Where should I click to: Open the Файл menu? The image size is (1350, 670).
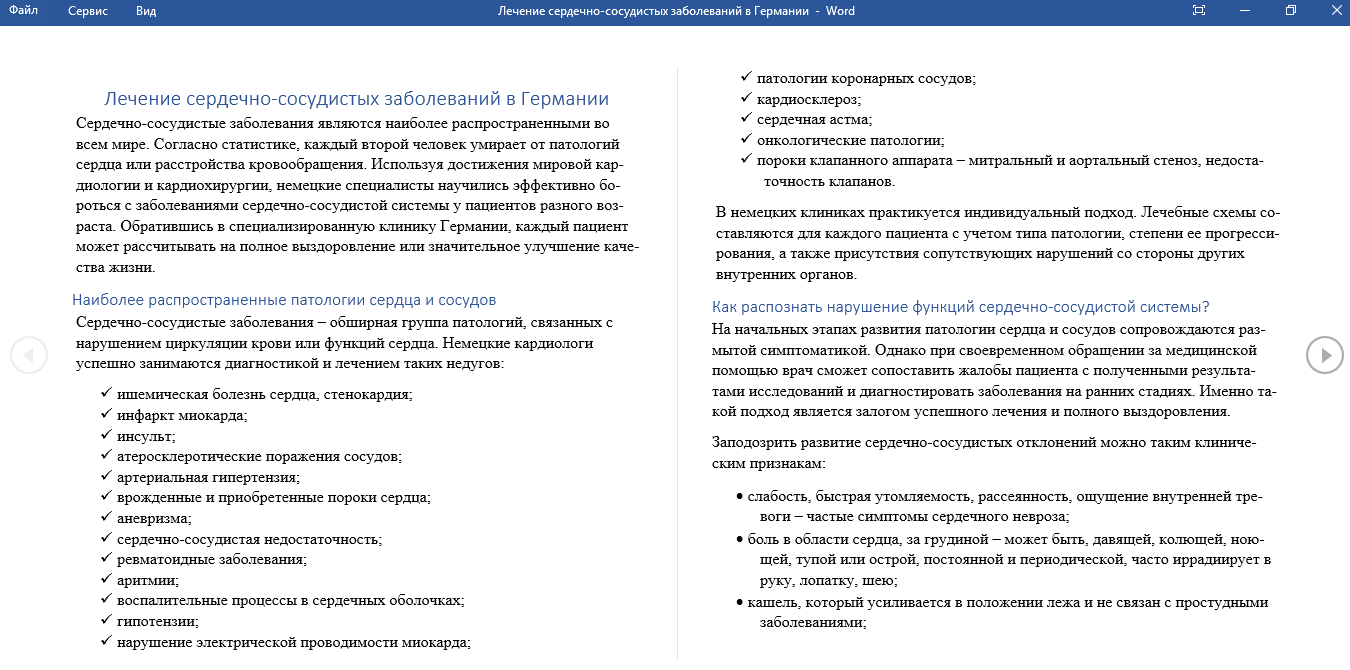[x=23, y=11]
